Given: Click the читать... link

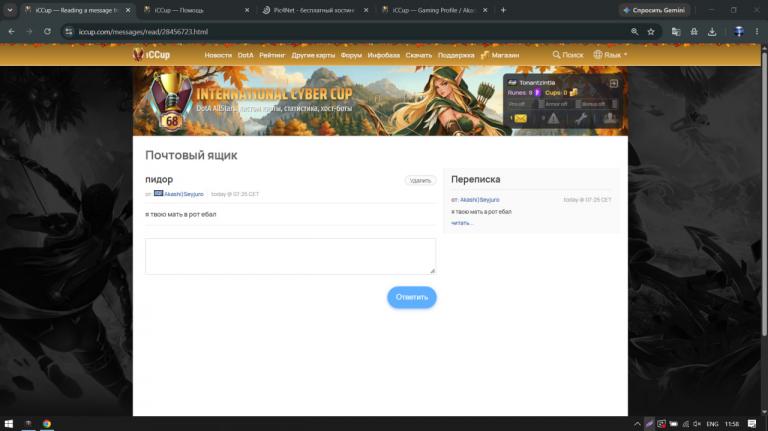Looking at the screenshot, I should [461, 223].
